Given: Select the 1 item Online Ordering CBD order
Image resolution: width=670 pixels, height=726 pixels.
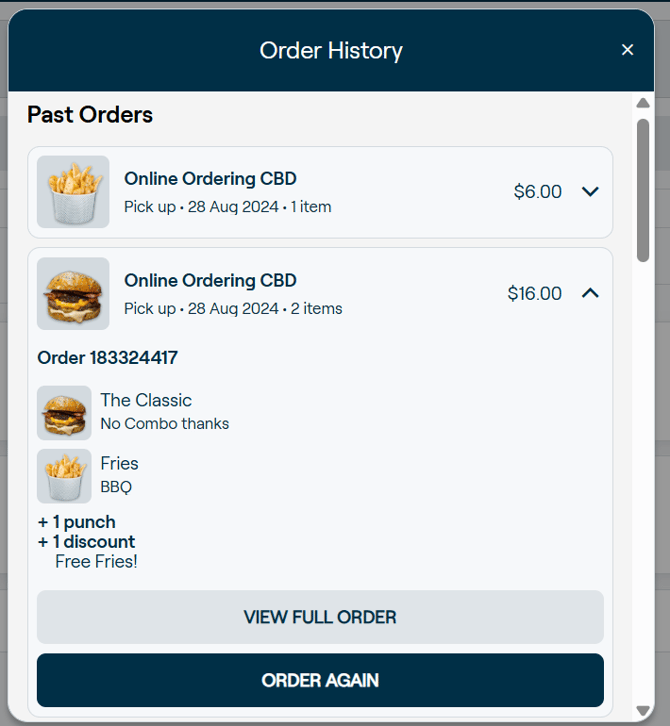Looking at the screenshot, I should pyautogui.click(x=210, y=180).
